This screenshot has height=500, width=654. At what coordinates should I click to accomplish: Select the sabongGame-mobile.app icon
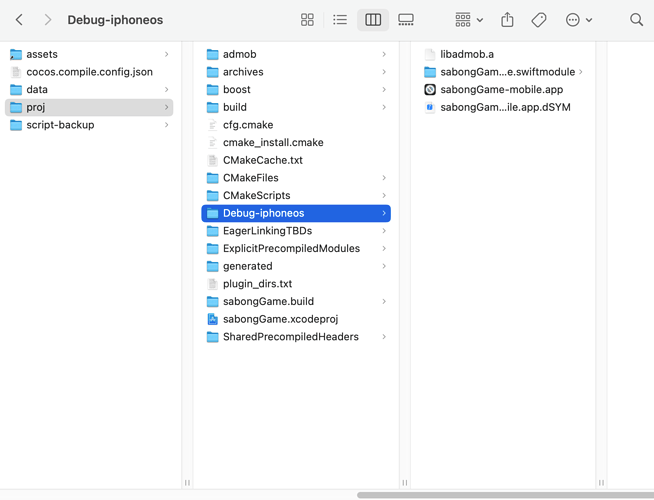(x=430, y=90)
